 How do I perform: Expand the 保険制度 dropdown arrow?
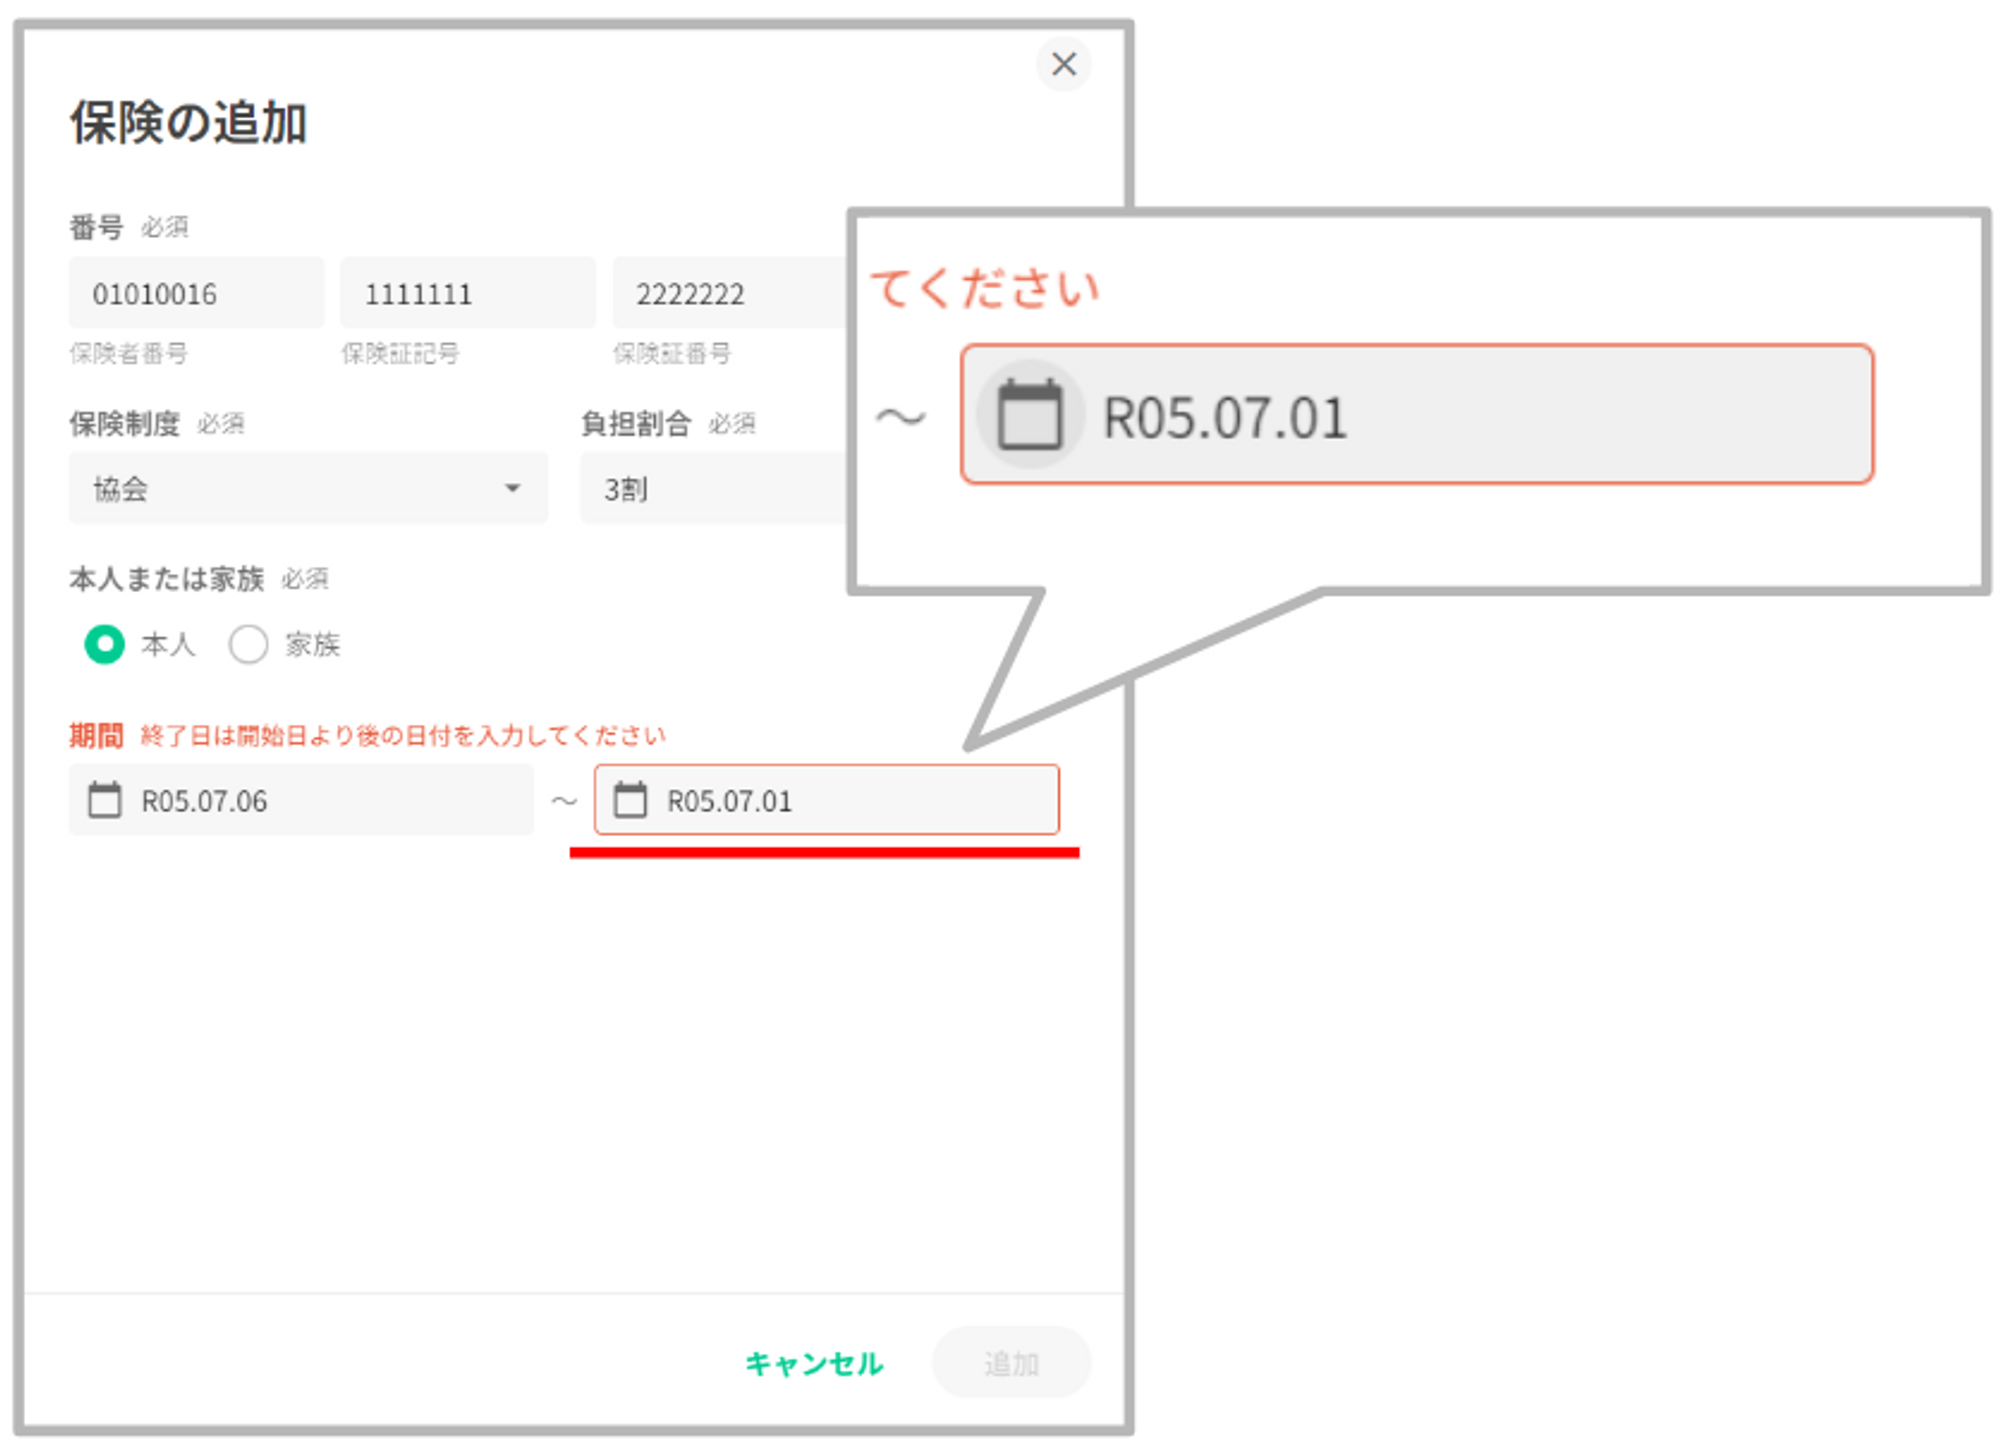512,488
